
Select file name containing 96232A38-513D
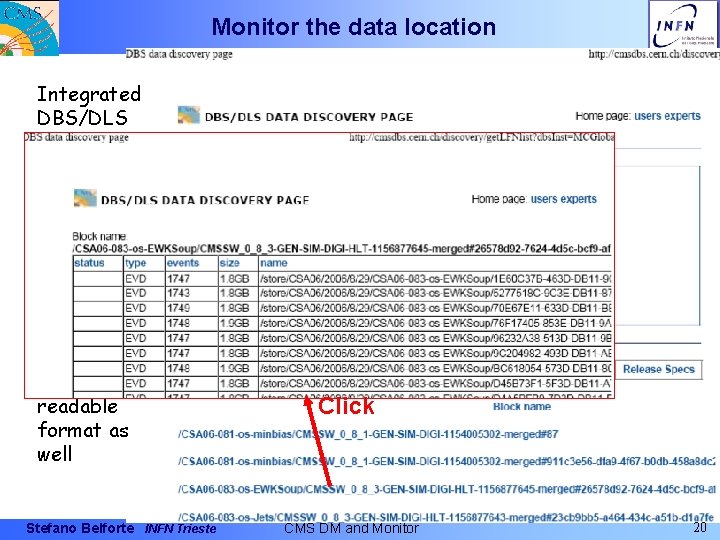[x=435, y=338]
